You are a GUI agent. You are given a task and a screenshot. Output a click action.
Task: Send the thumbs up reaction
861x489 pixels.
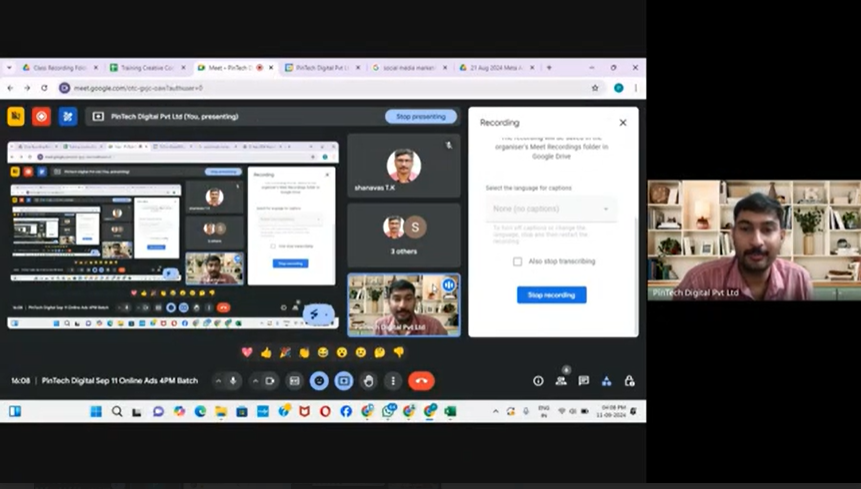tap(266, 353)
